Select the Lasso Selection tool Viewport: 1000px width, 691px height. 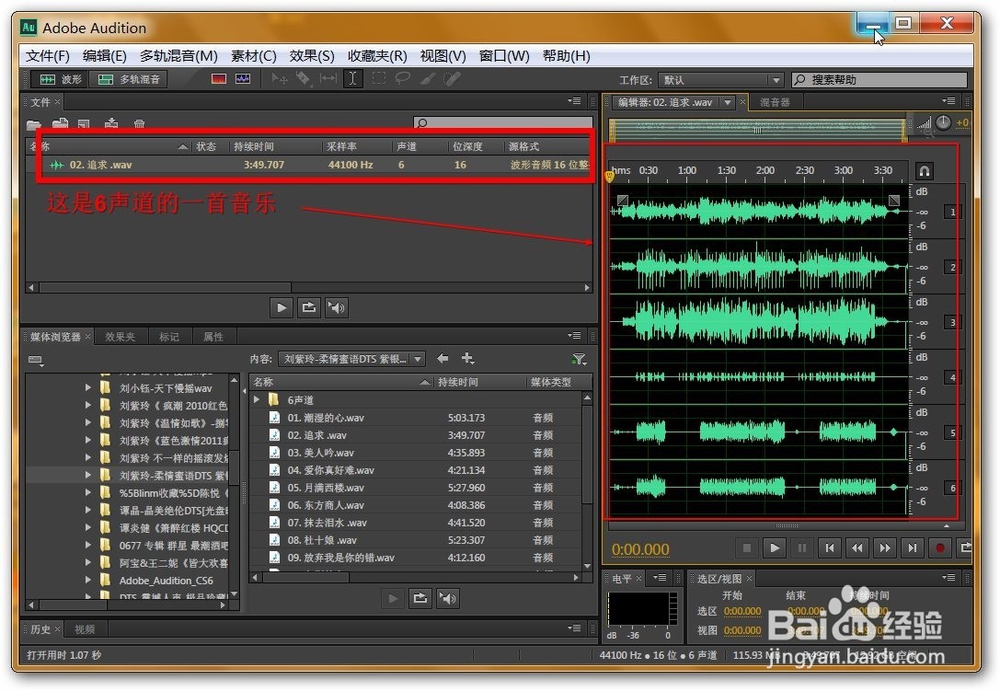402,79
